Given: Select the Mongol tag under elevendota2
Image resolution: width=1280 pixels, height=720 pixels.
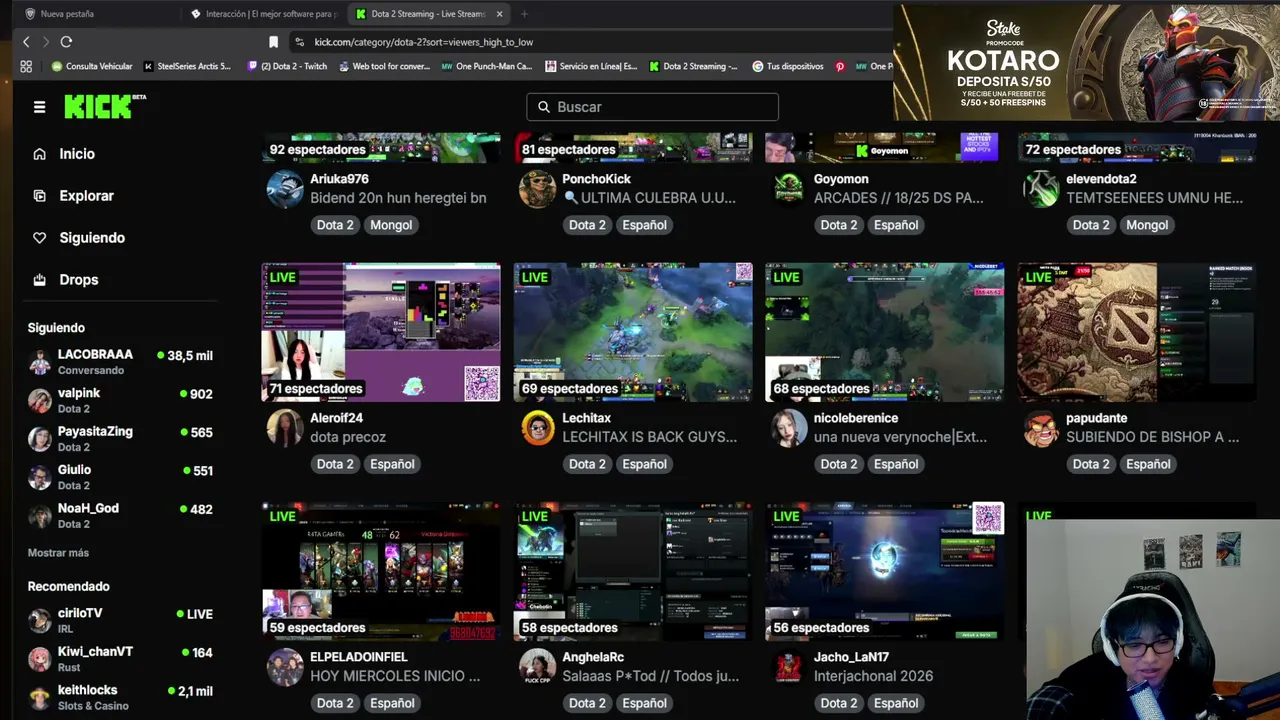Looking at the screenshot, I should [x=1147, y=225].
